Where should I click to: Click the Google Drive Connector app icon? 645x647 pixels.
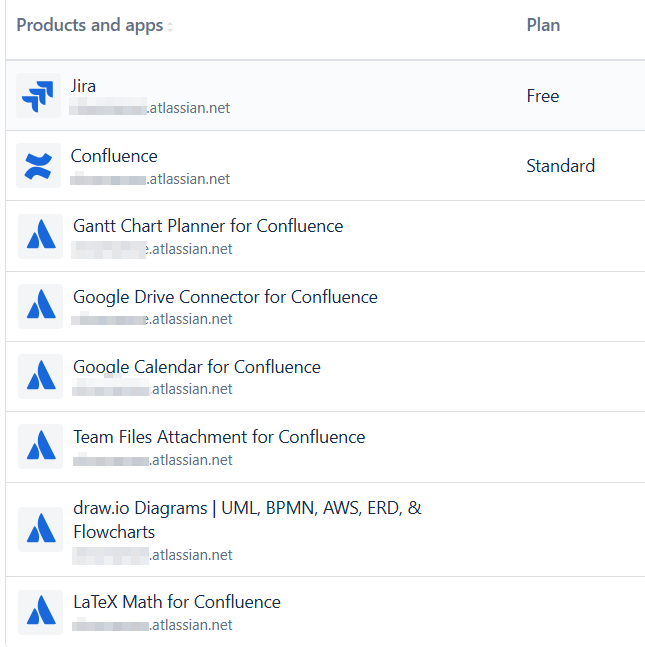(x=40, y=306)
